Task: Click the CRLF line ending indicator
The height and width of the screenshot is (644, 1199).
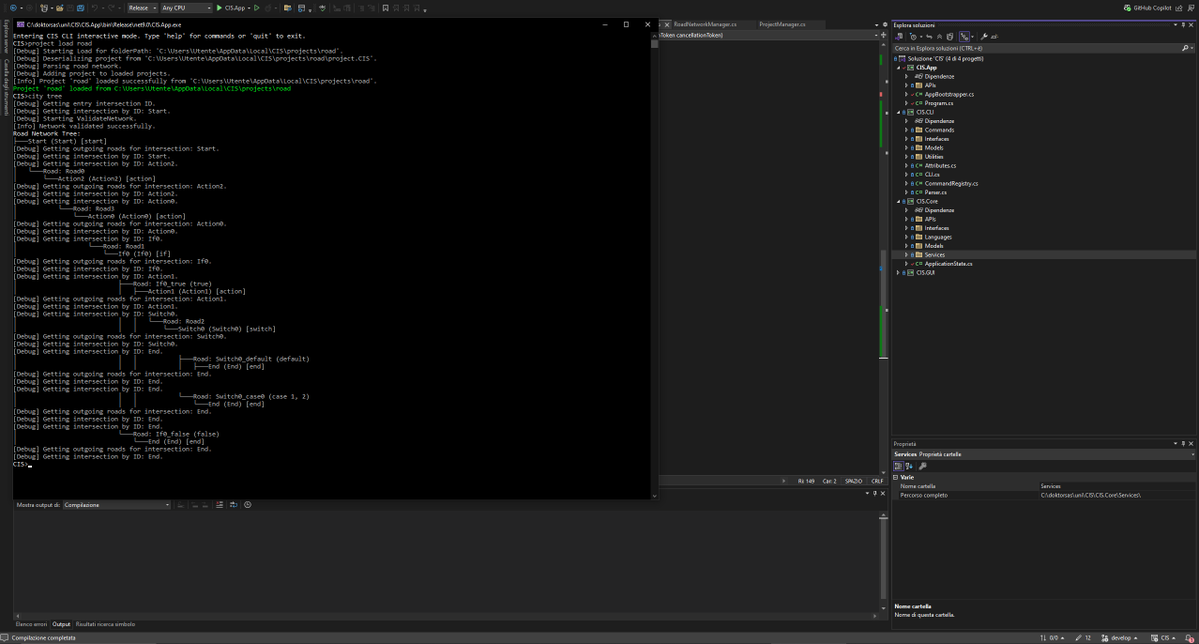Action: click(877, 481)
